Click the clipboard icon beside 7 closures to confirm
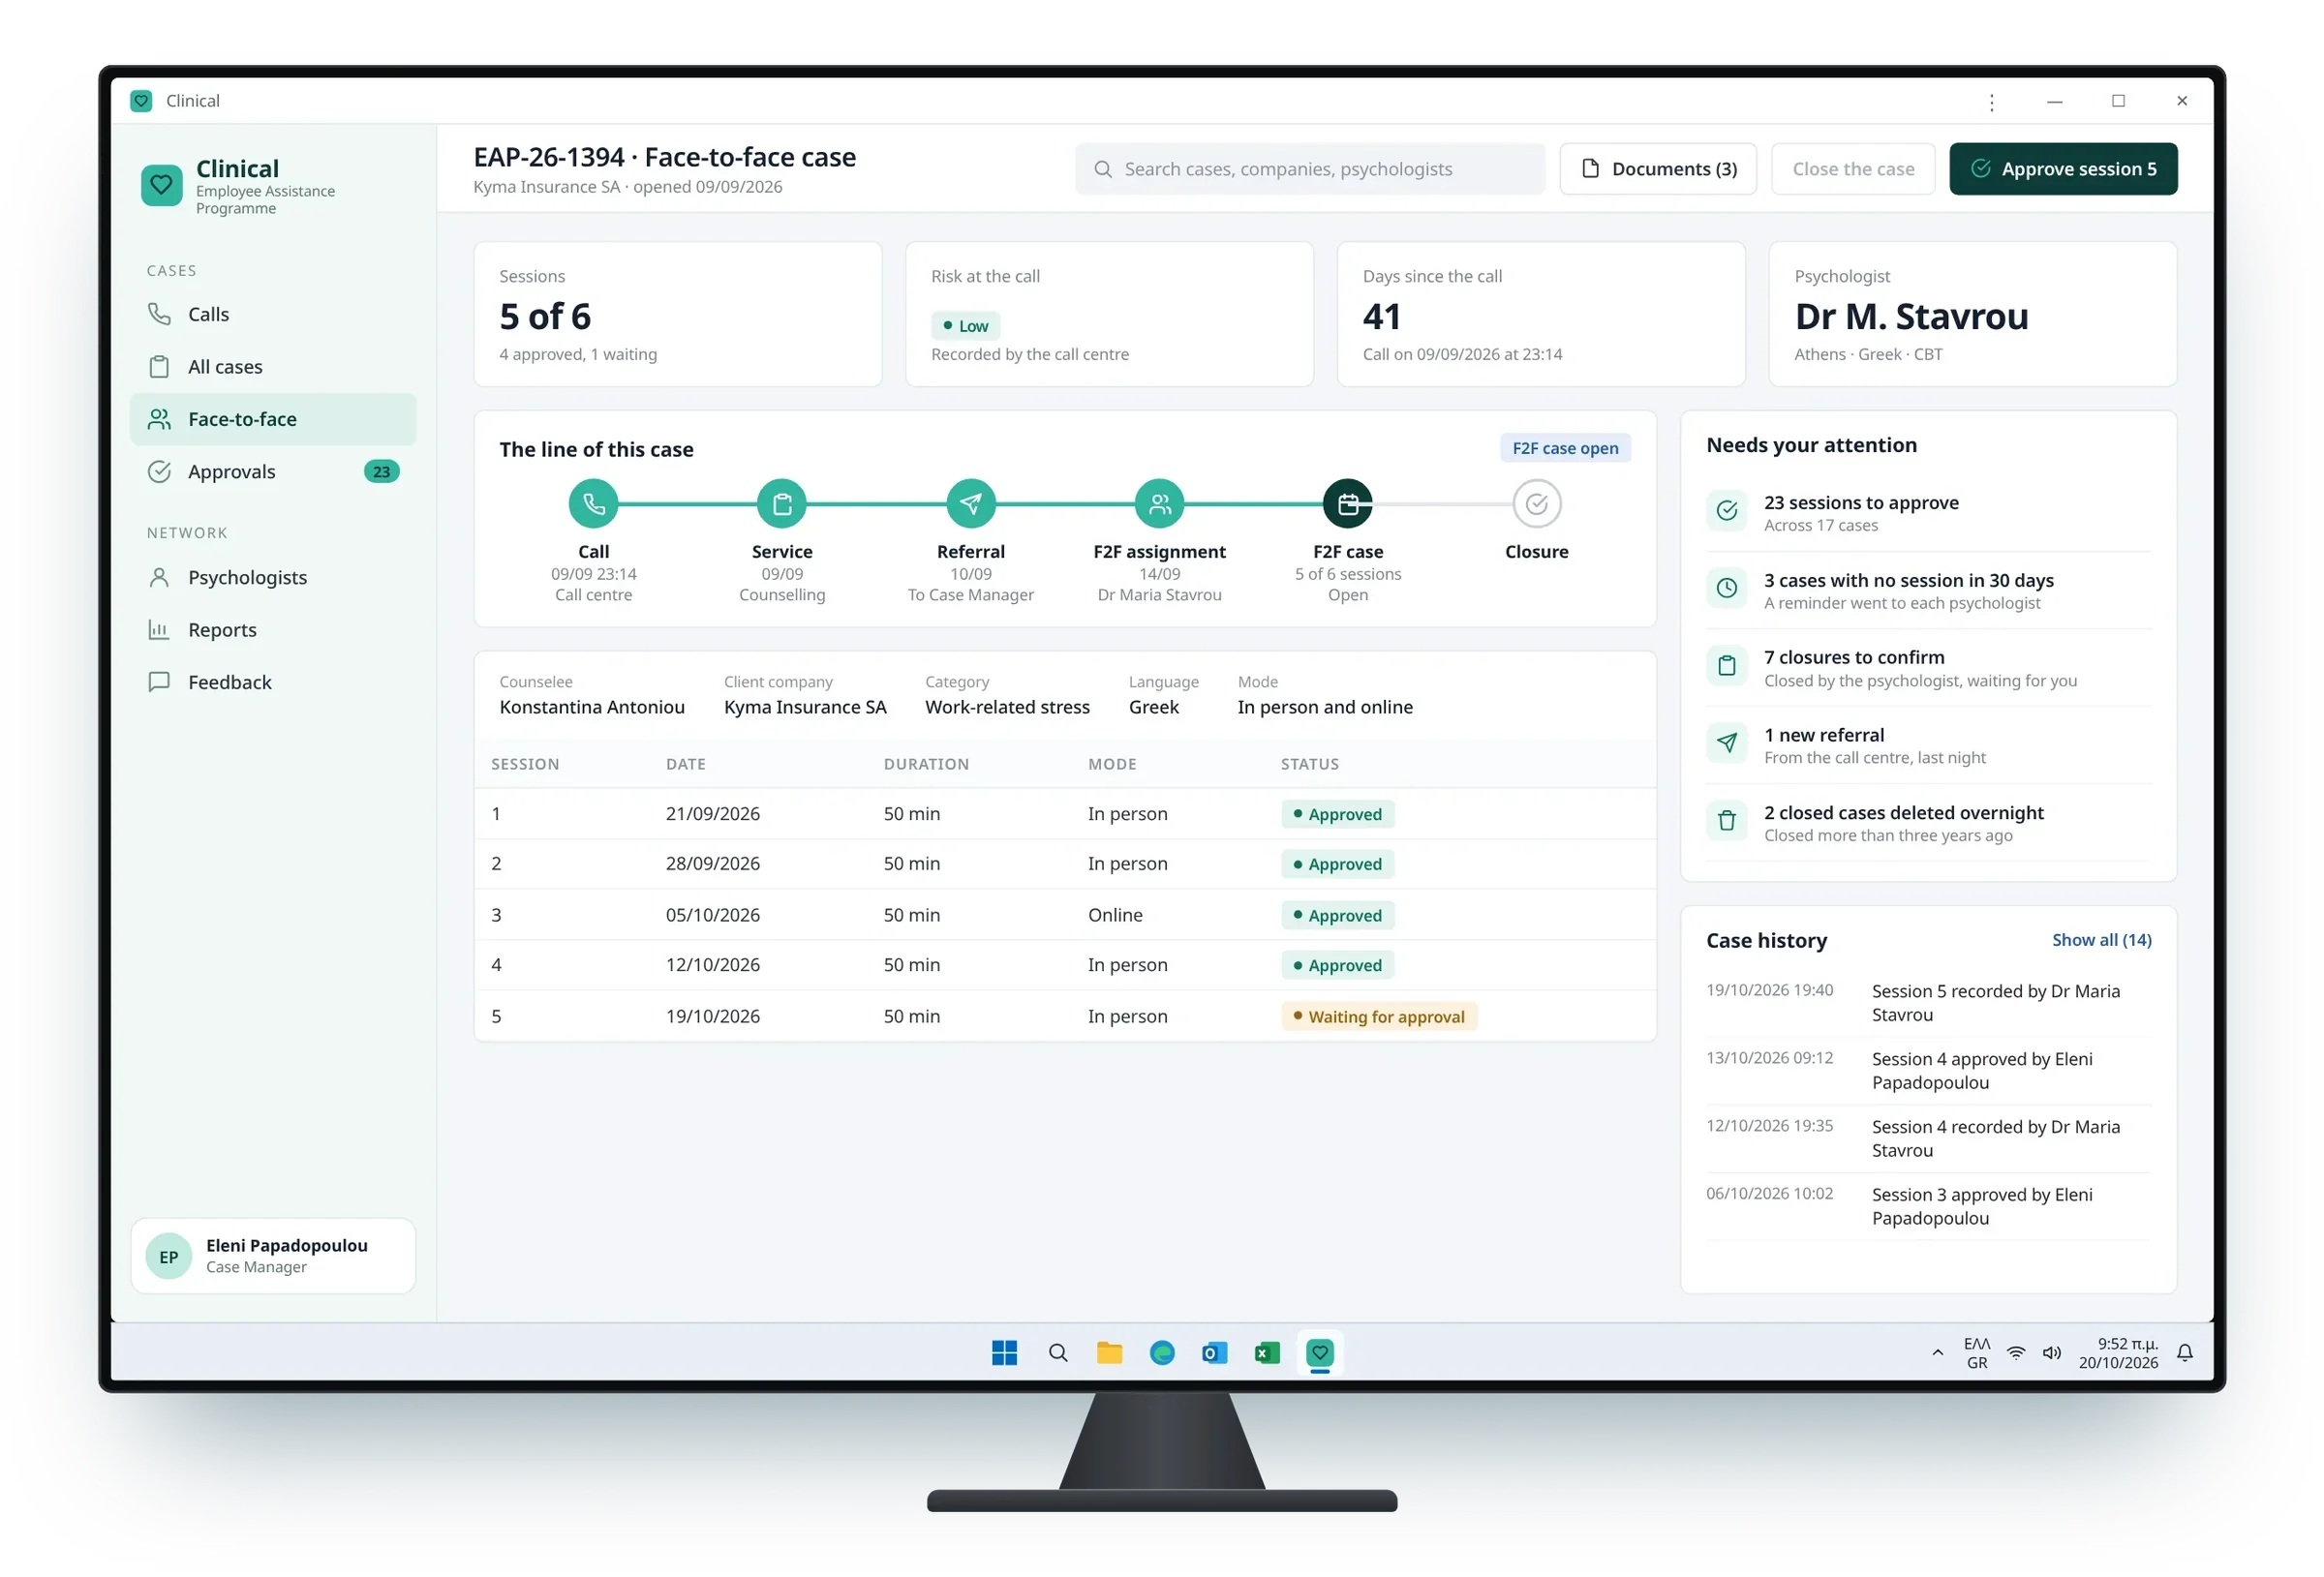 click(x=1726, y=666)
